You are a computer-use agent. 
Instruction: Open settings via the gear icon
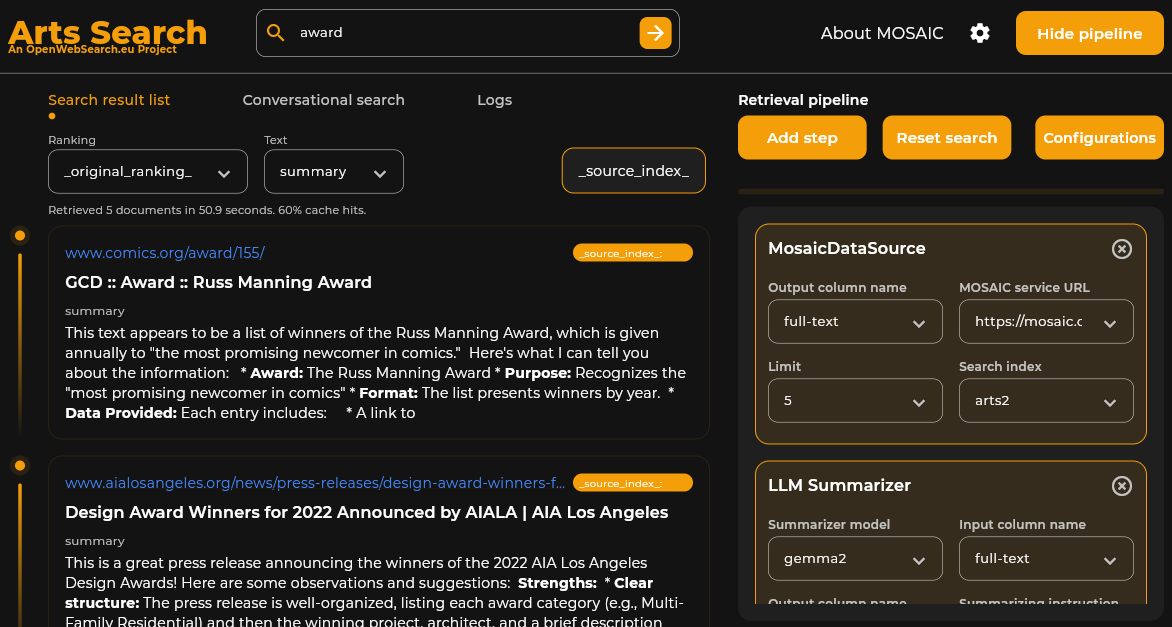[x=980, y=33]
